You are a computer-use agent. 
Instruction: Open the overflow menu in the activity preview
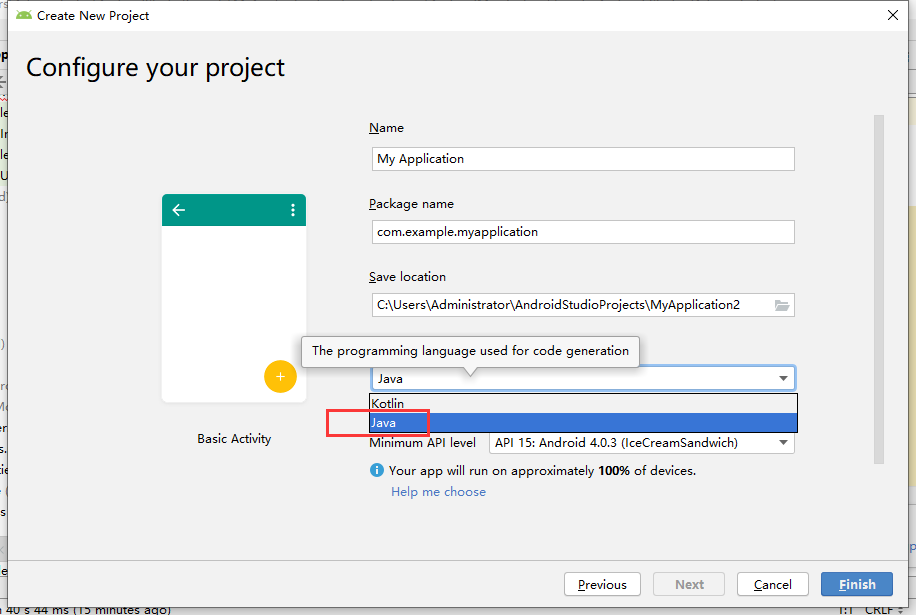(x=291, y=210)
